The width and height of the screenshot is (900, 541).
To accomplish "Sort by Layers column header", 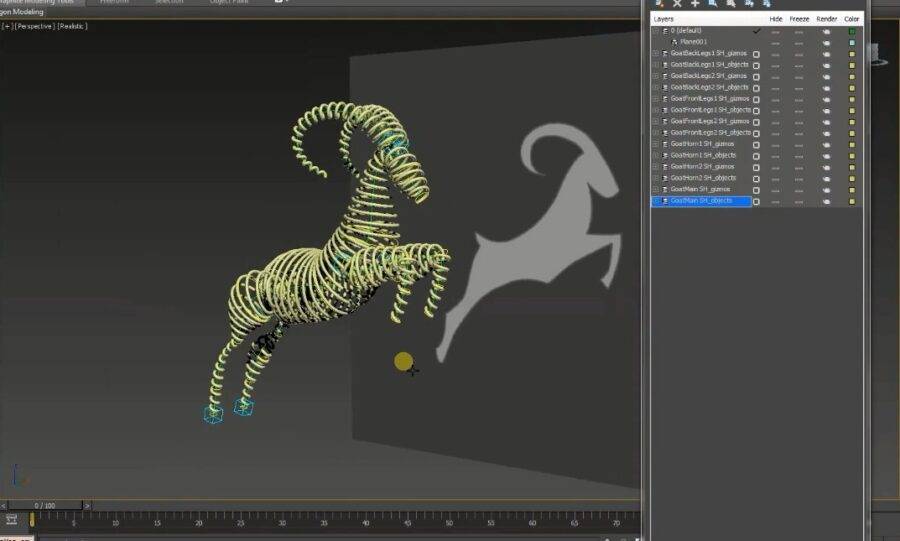I will tap(664, 19).
